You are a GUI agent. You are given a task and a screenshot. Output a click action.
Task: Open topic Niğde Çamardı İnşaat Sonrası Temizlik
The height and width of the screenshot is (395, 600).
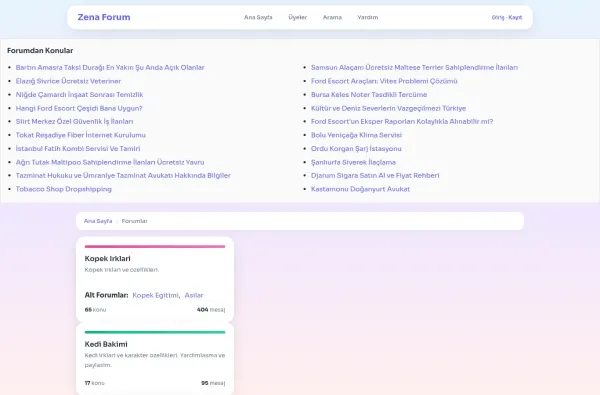[79, 95]
